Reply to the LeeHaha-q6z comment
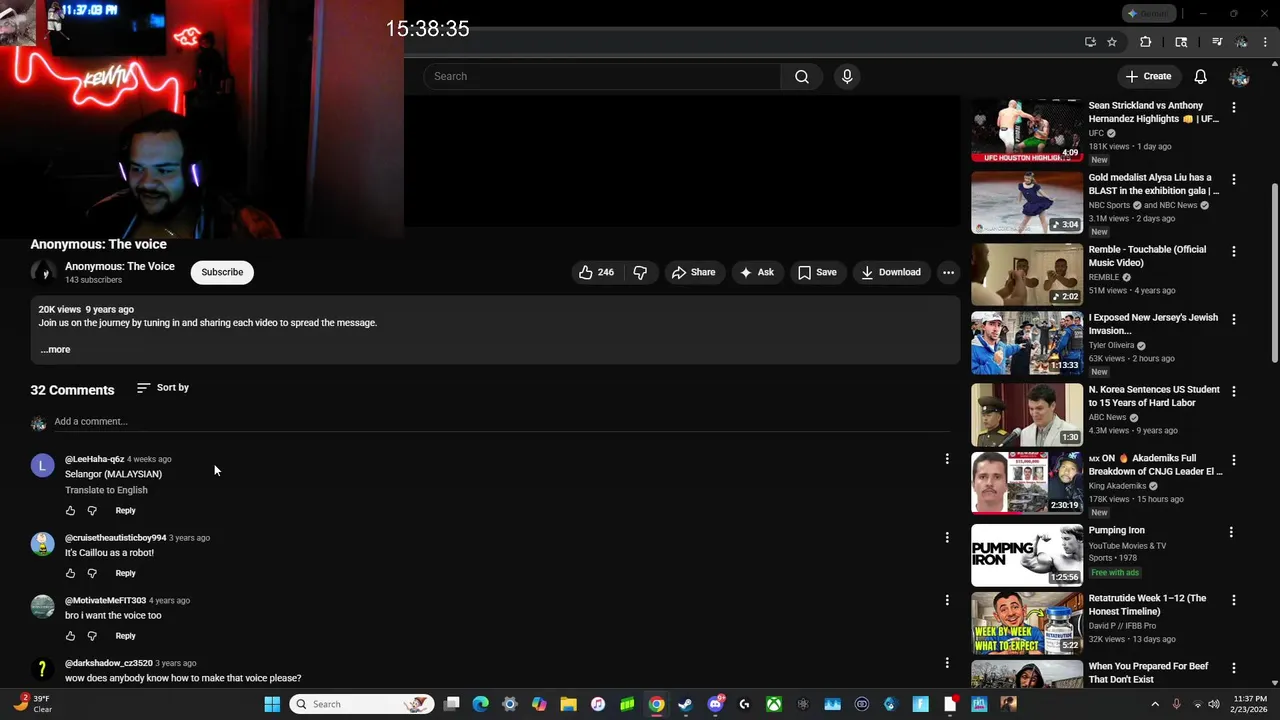Screen dimensions: 1280x720 [x=125, y=511]
